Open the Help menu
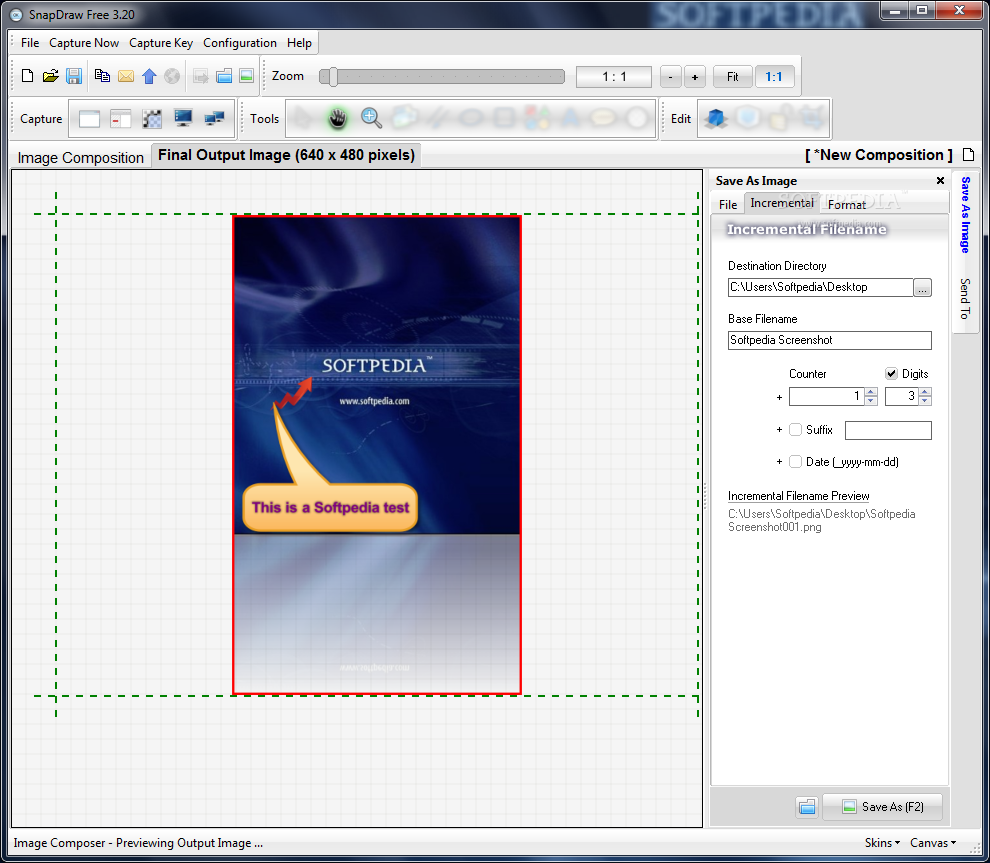The width and height of the screenshot is (990, 863). click(299, 43)
